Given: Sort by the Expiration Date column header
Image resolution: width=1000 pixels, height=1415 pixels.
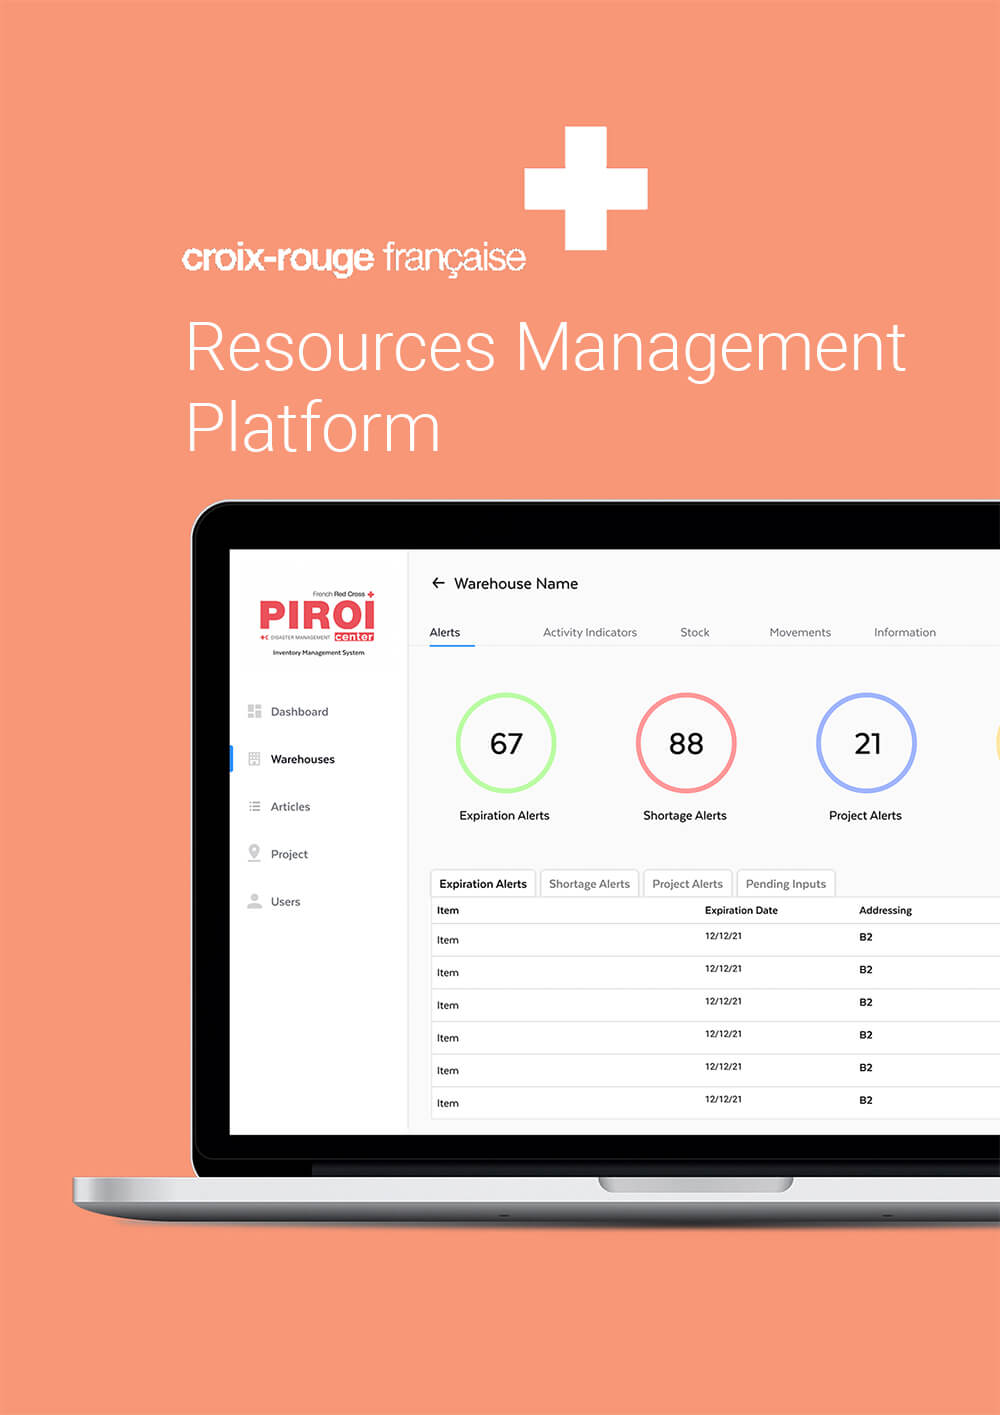Looking at the screenshot, I should (x=741, y=910).
